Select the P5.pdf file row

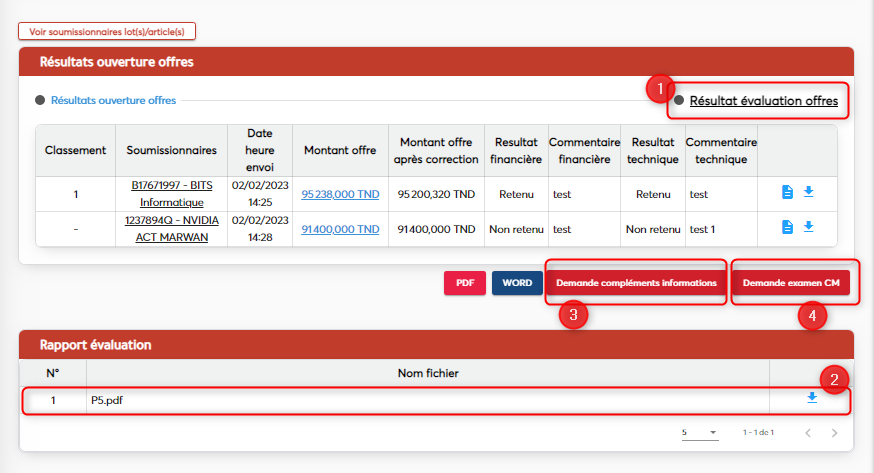[400, 400]
